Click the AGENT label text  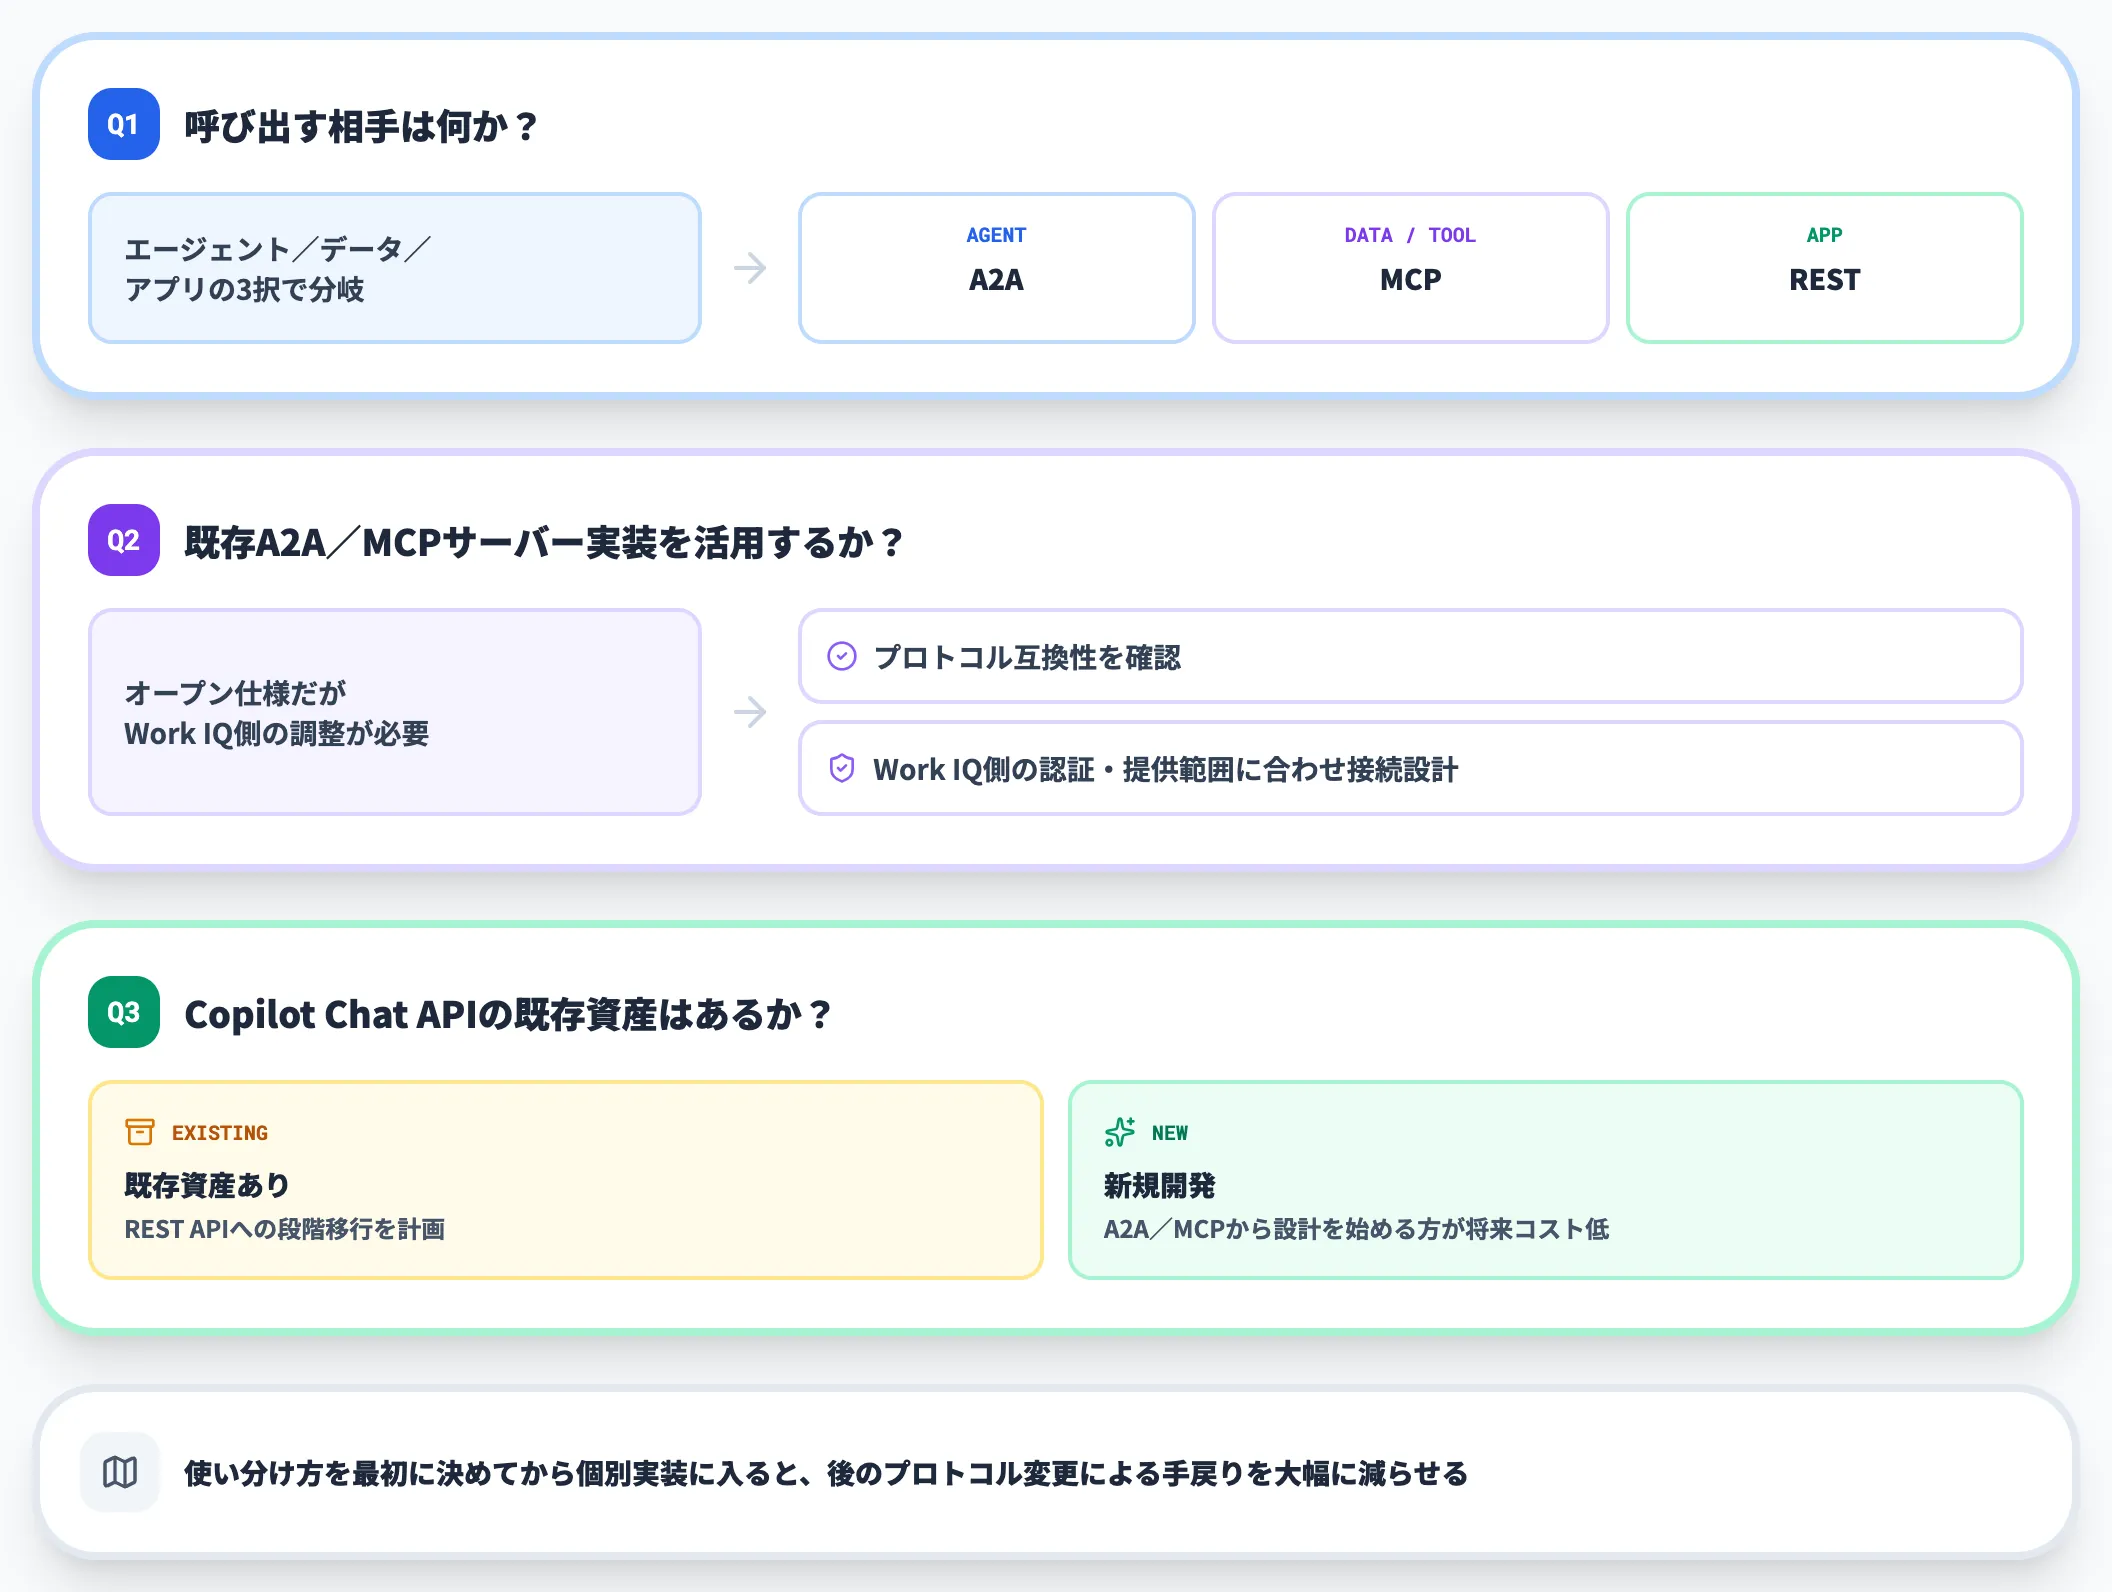coord(996,235)
